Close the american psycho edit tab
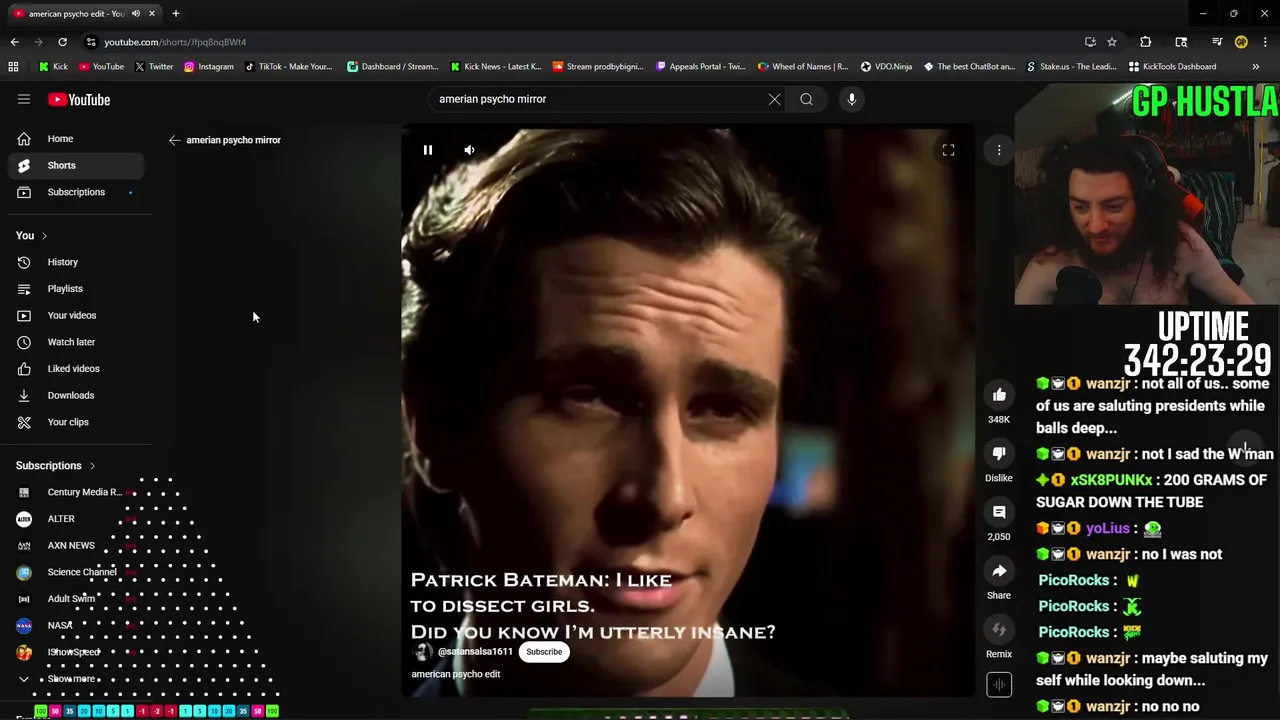This screenshot has width=1280, height=720. pos(153,14)
